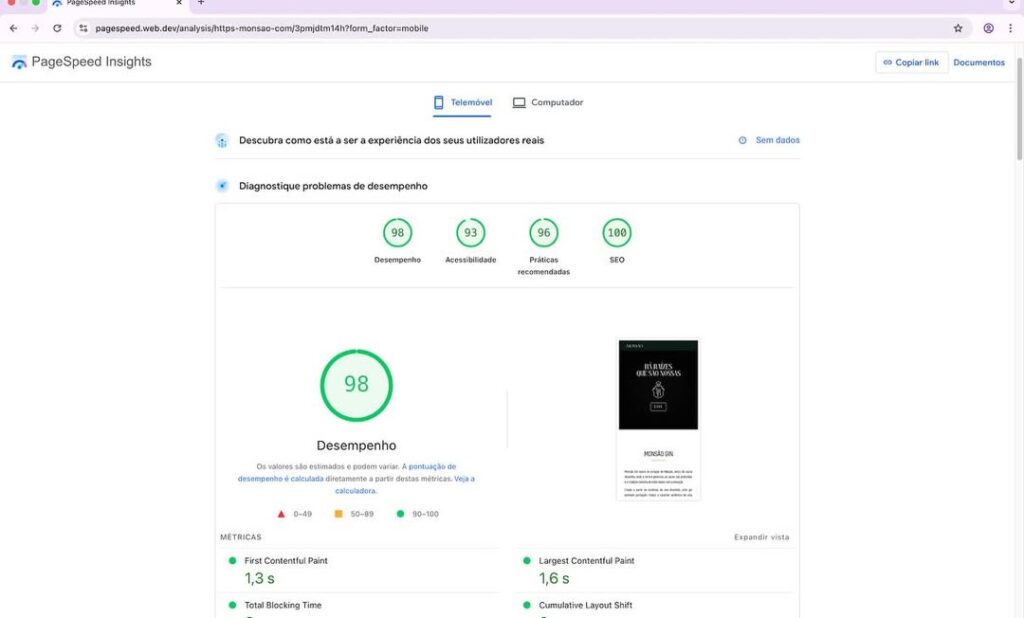Open the tab search dropdown arrow
The height and width of the screenshot is (618, 1024).
(1010, 4)
